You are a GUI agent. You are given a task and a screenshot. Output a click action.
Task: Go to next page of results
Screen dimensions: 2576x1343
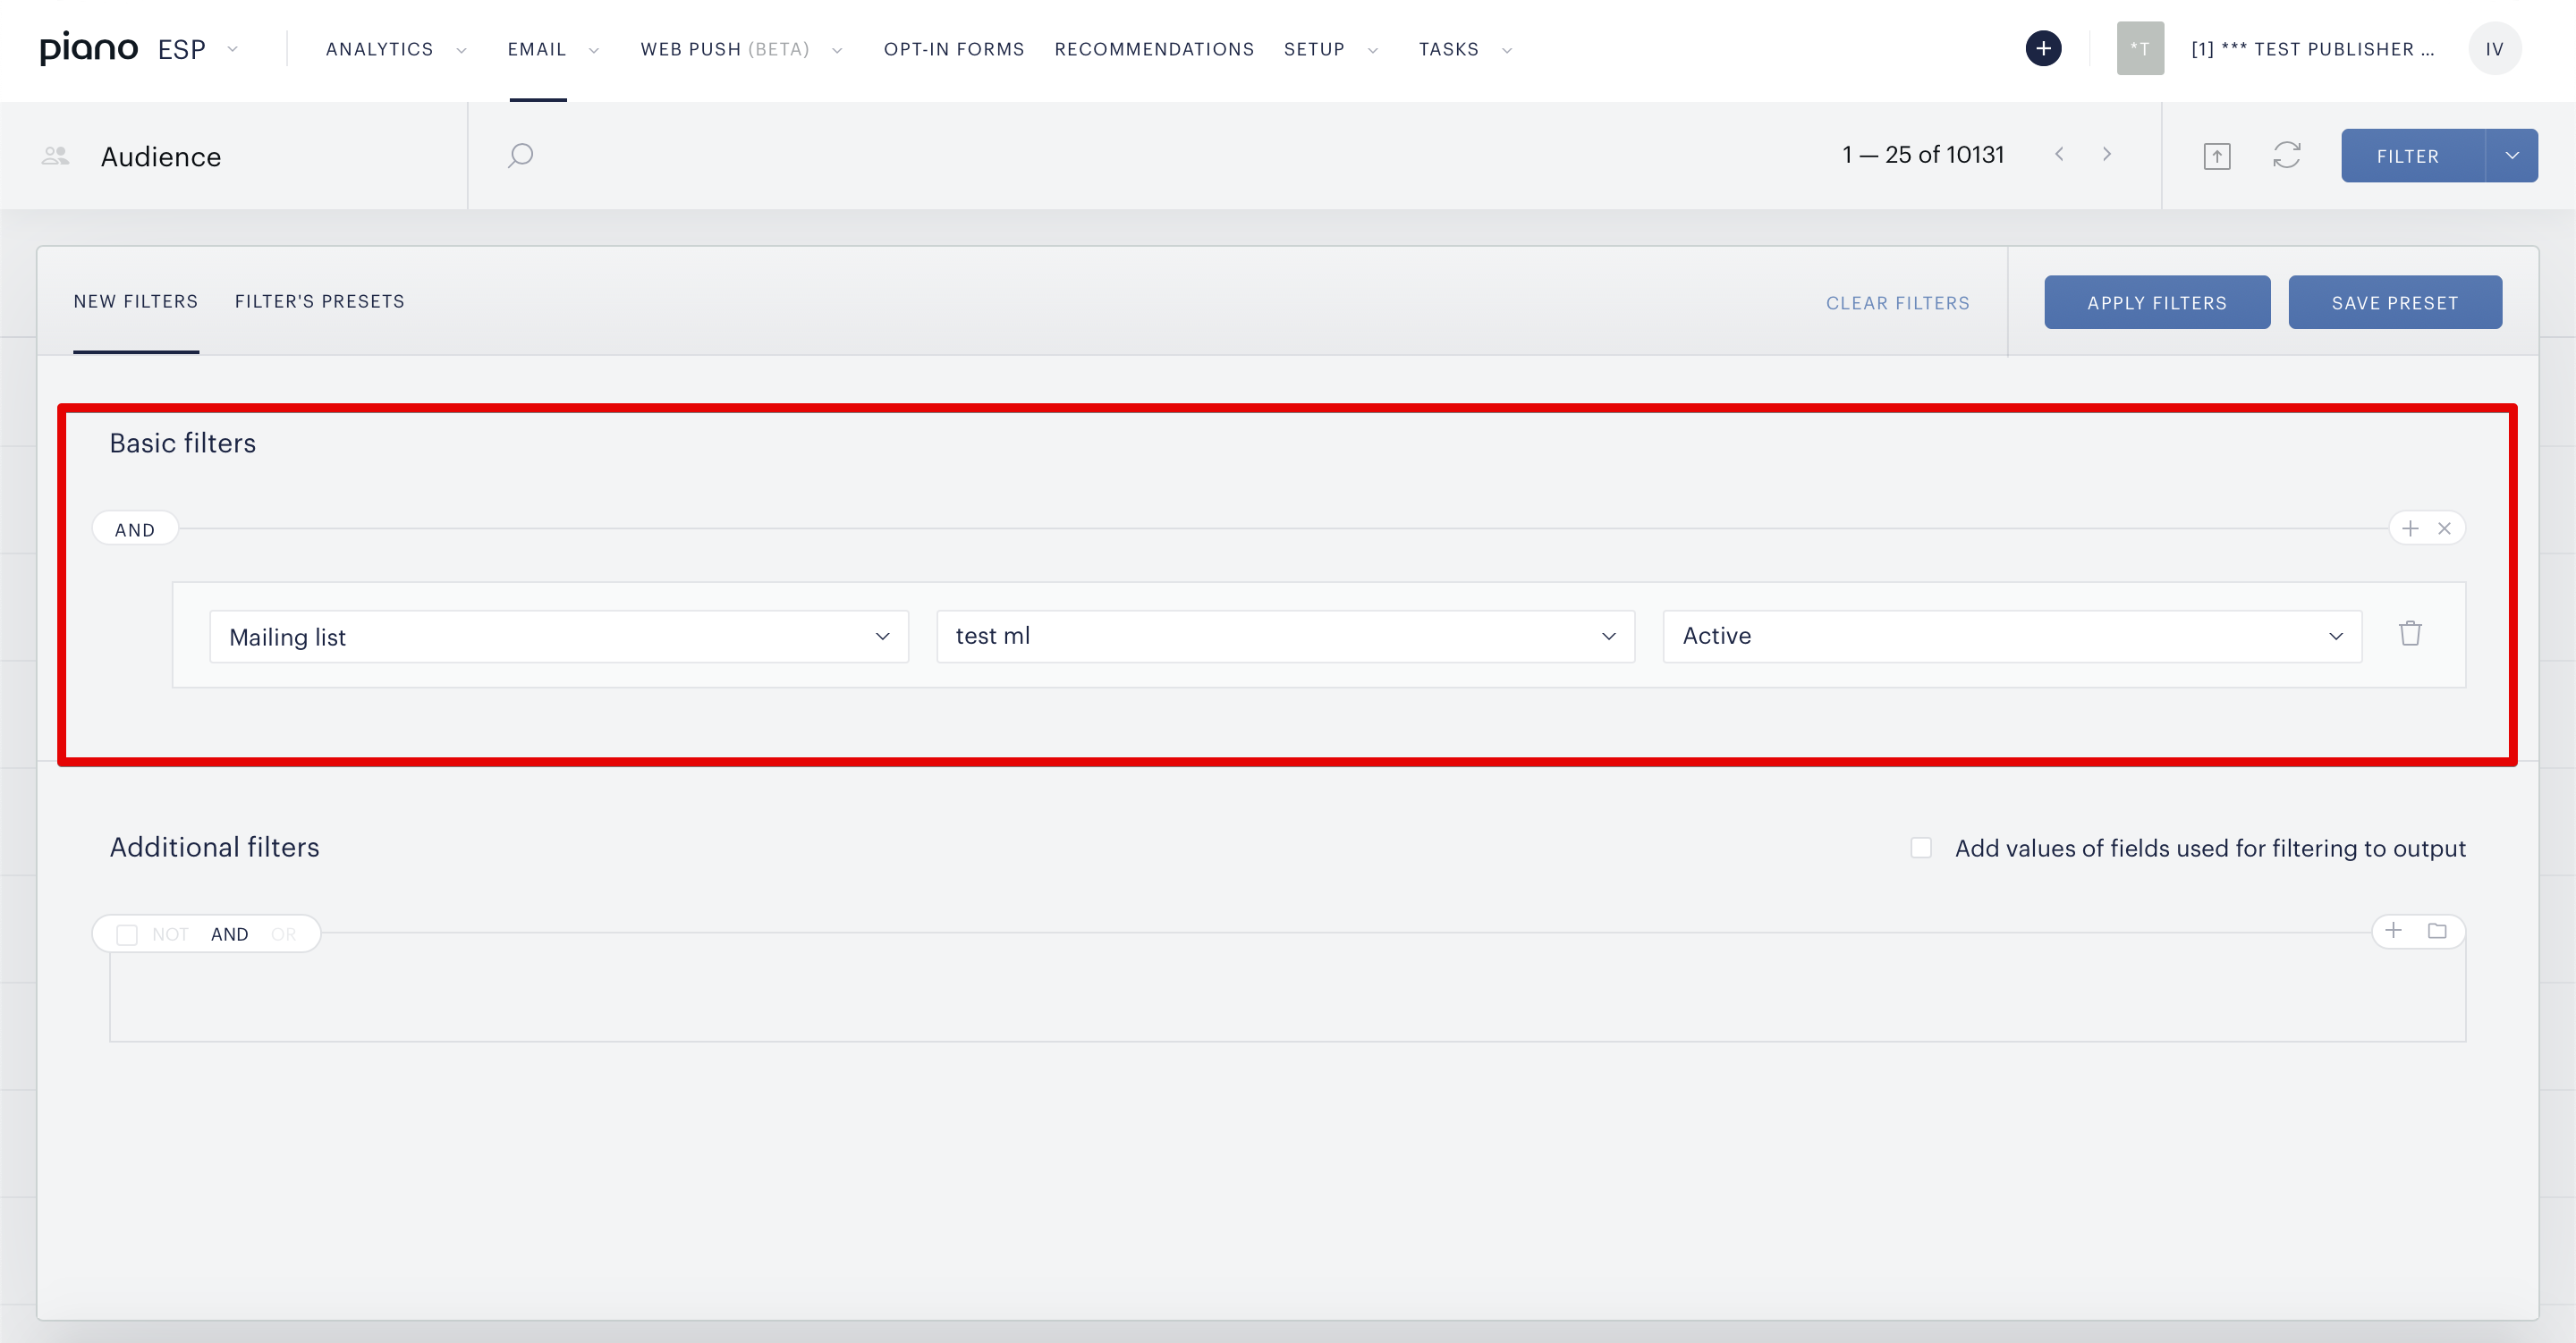pyautogui.click(x=2107, y=154)
